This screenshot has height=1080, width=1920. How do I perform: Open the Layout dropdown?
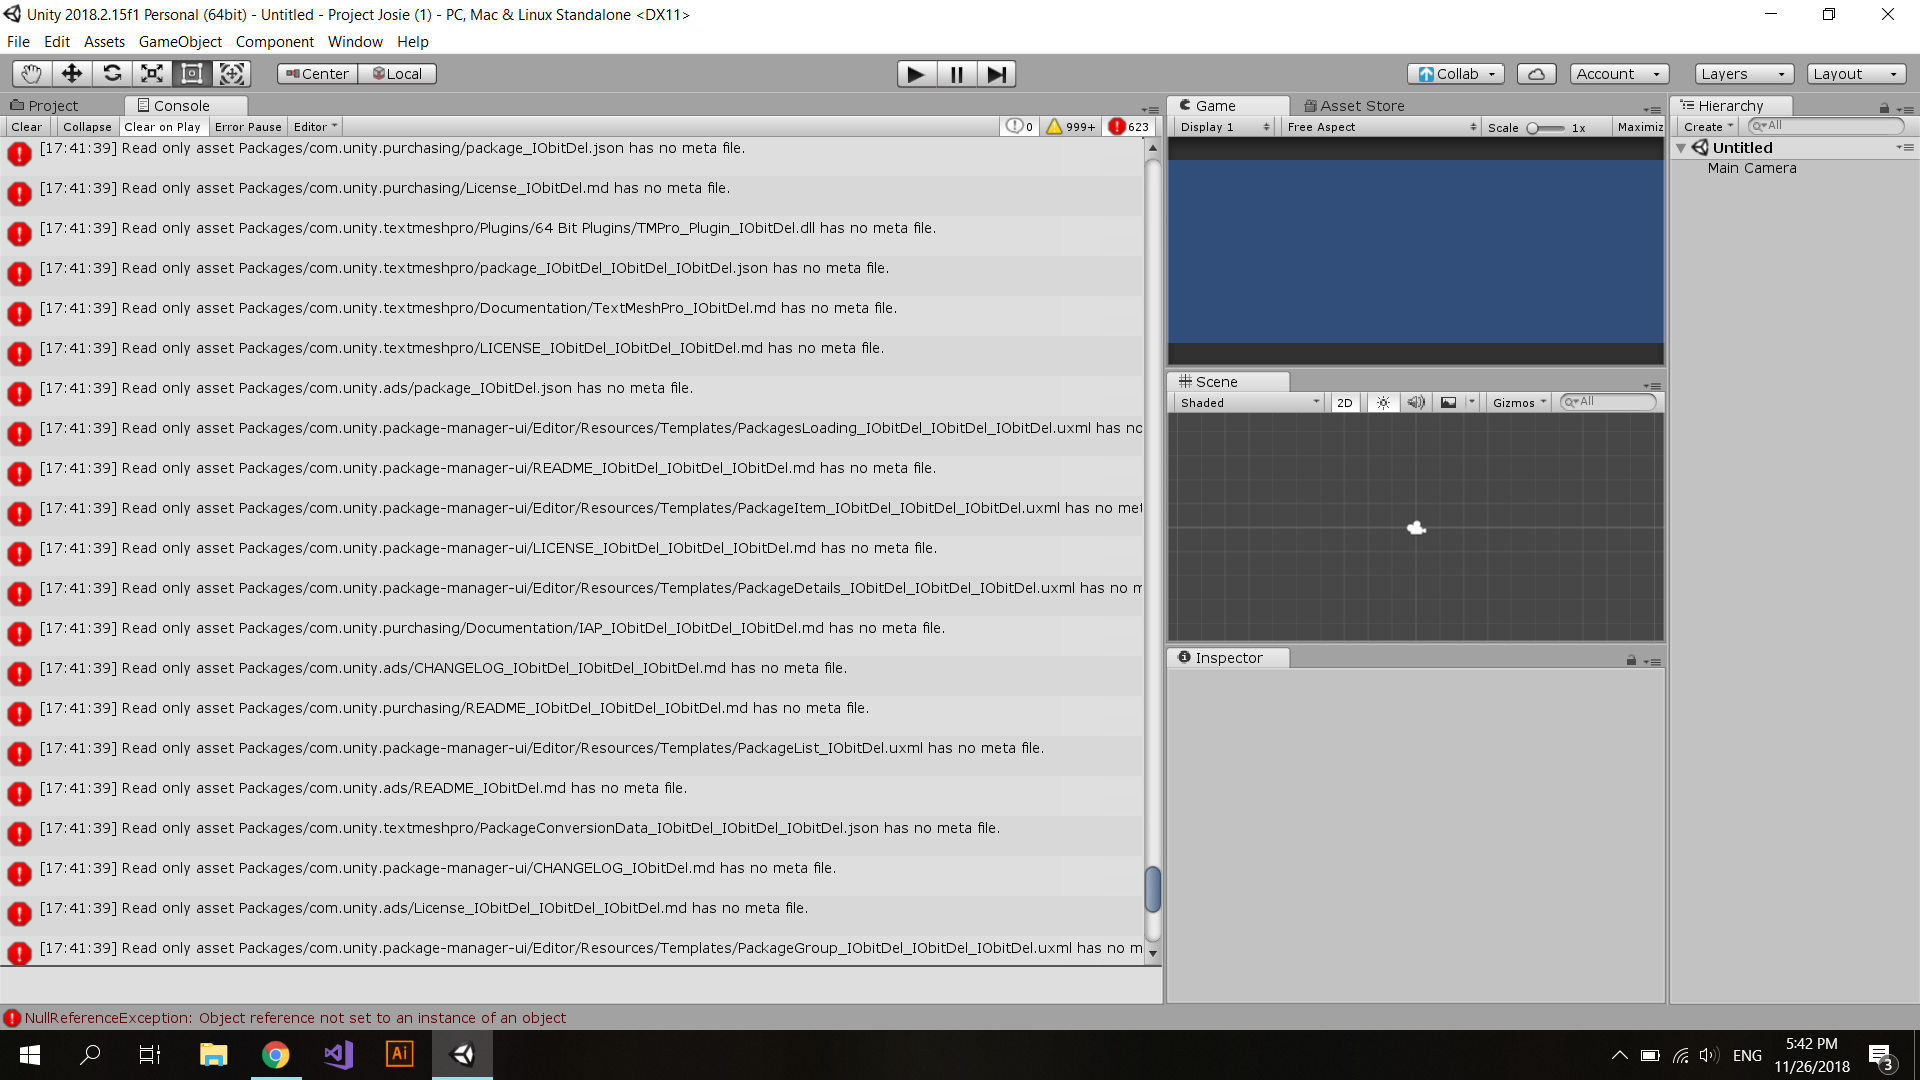click(1856, 74)
